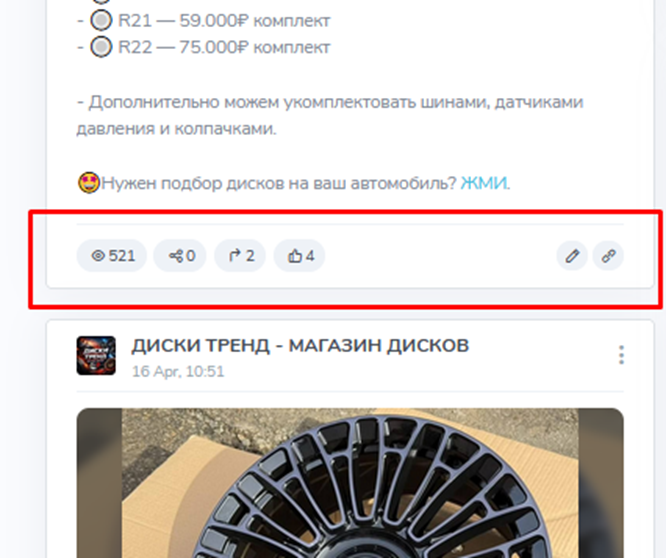Screen dimensions: 666x558
Task: Click the Дополнительно можем укомплектовать шинами paragraph
Action: pyautogui.click(x=330, y=116)
